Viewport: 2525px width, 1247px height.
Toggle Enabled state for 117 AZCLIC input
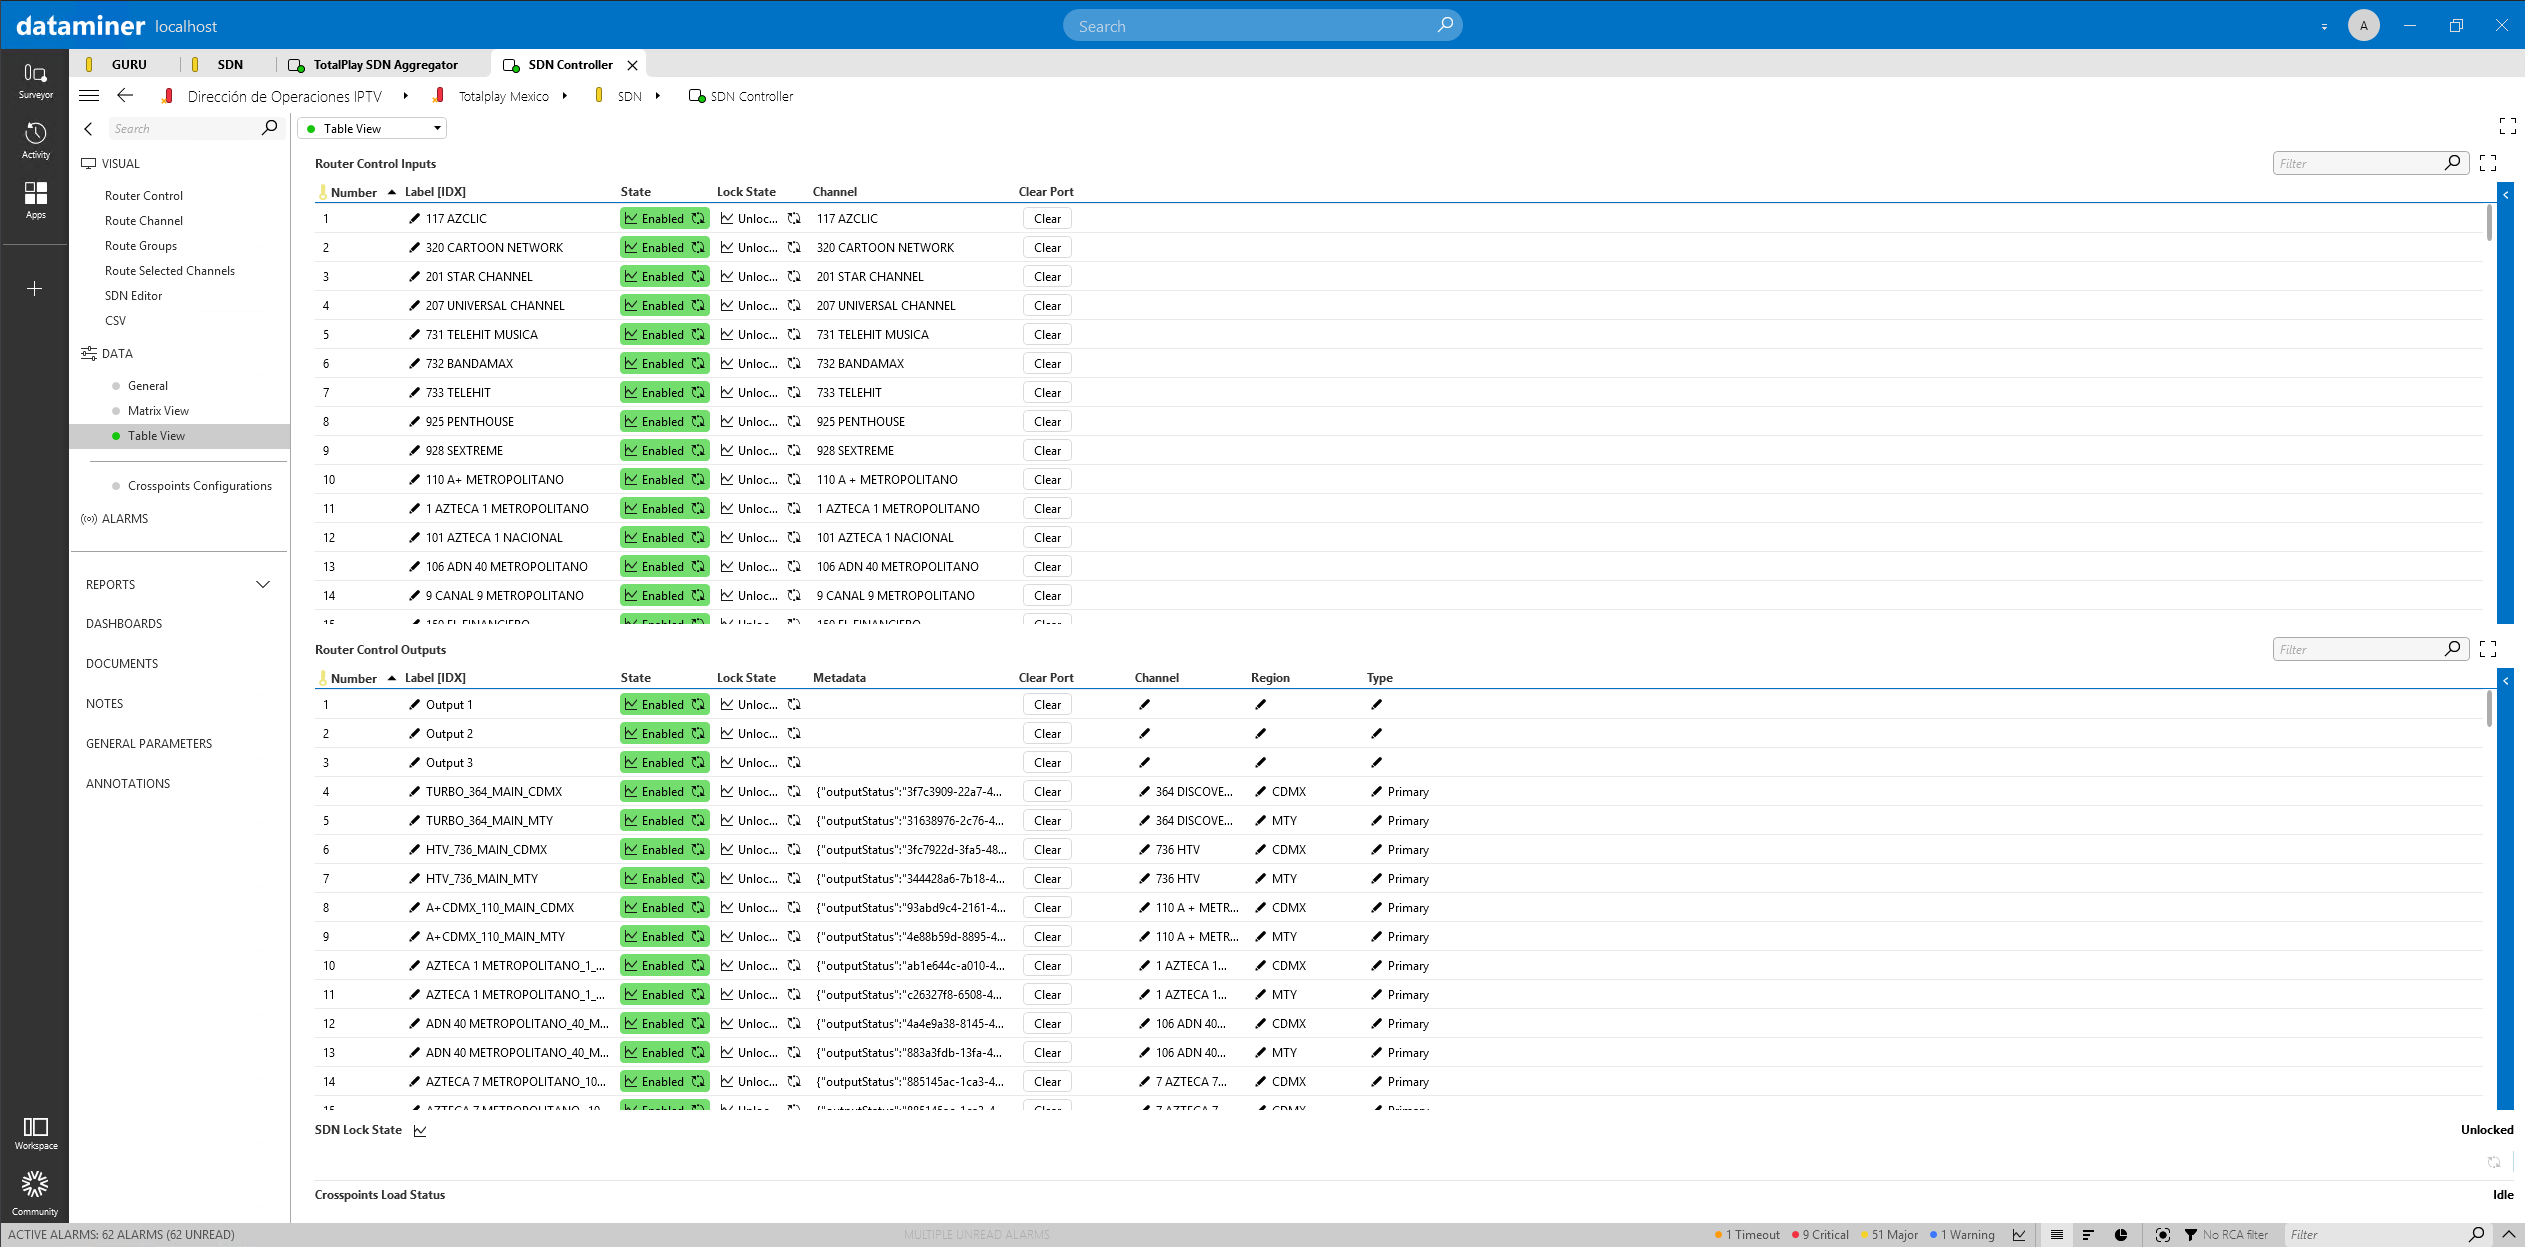click(664, 218)
